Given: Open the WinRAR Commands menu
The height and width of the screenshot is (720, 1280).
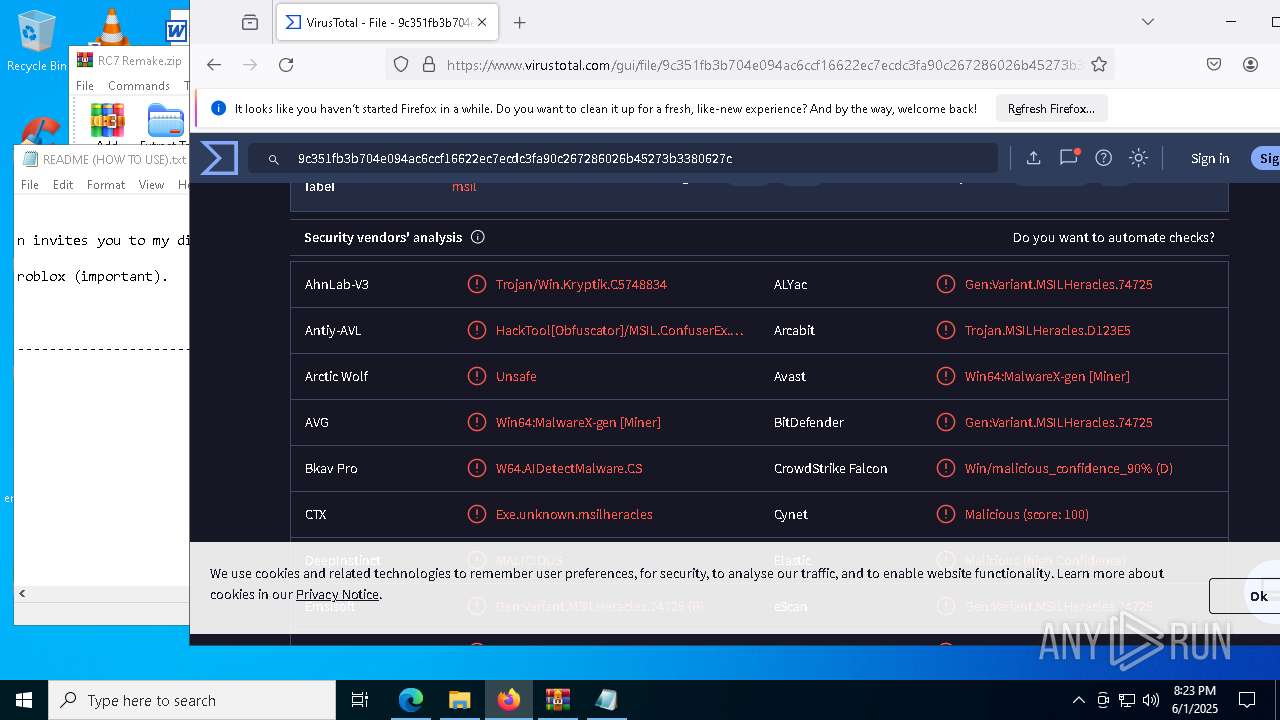Looking at the screenshot, I should (x=139, y=85).
